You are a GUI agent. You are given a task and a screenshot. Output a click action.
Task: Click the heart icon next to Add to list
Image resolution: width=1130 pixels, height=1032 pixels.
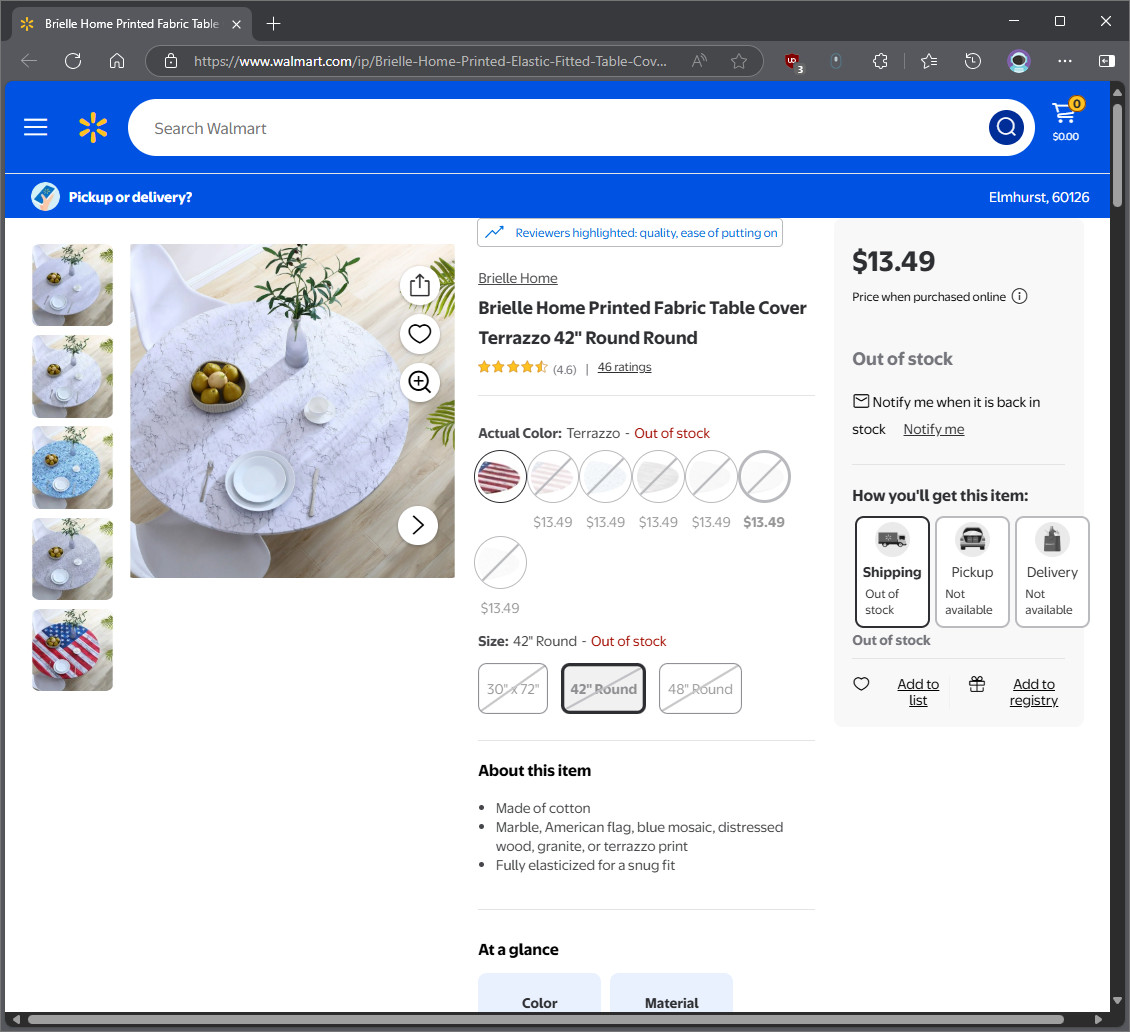coord(861,684)
